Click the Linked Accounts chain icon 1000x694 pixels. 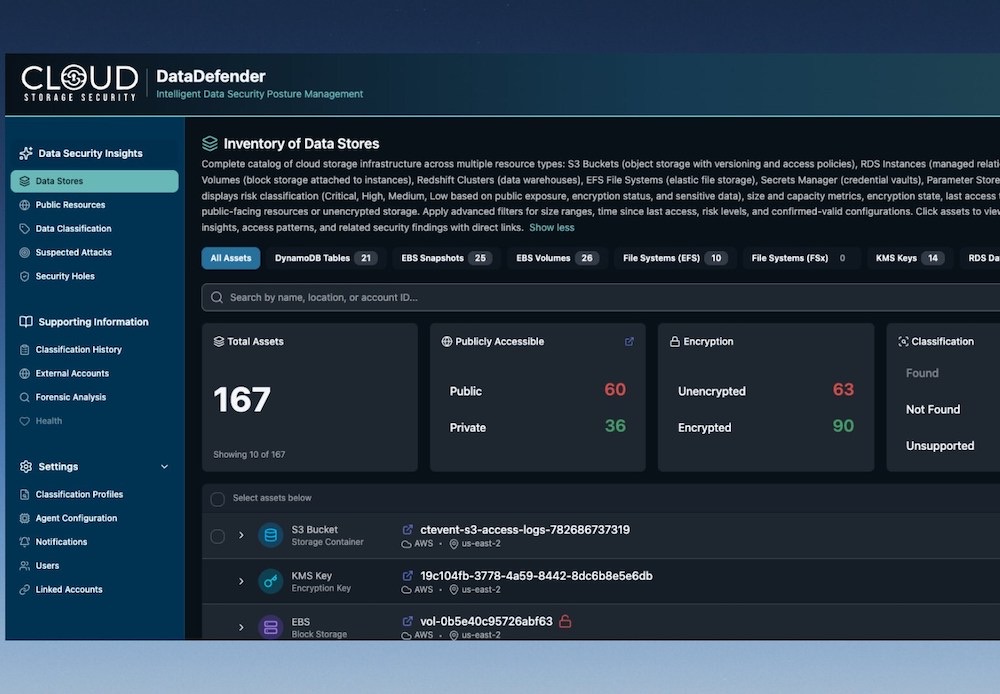pyautogui.click(x=24, y=589)
